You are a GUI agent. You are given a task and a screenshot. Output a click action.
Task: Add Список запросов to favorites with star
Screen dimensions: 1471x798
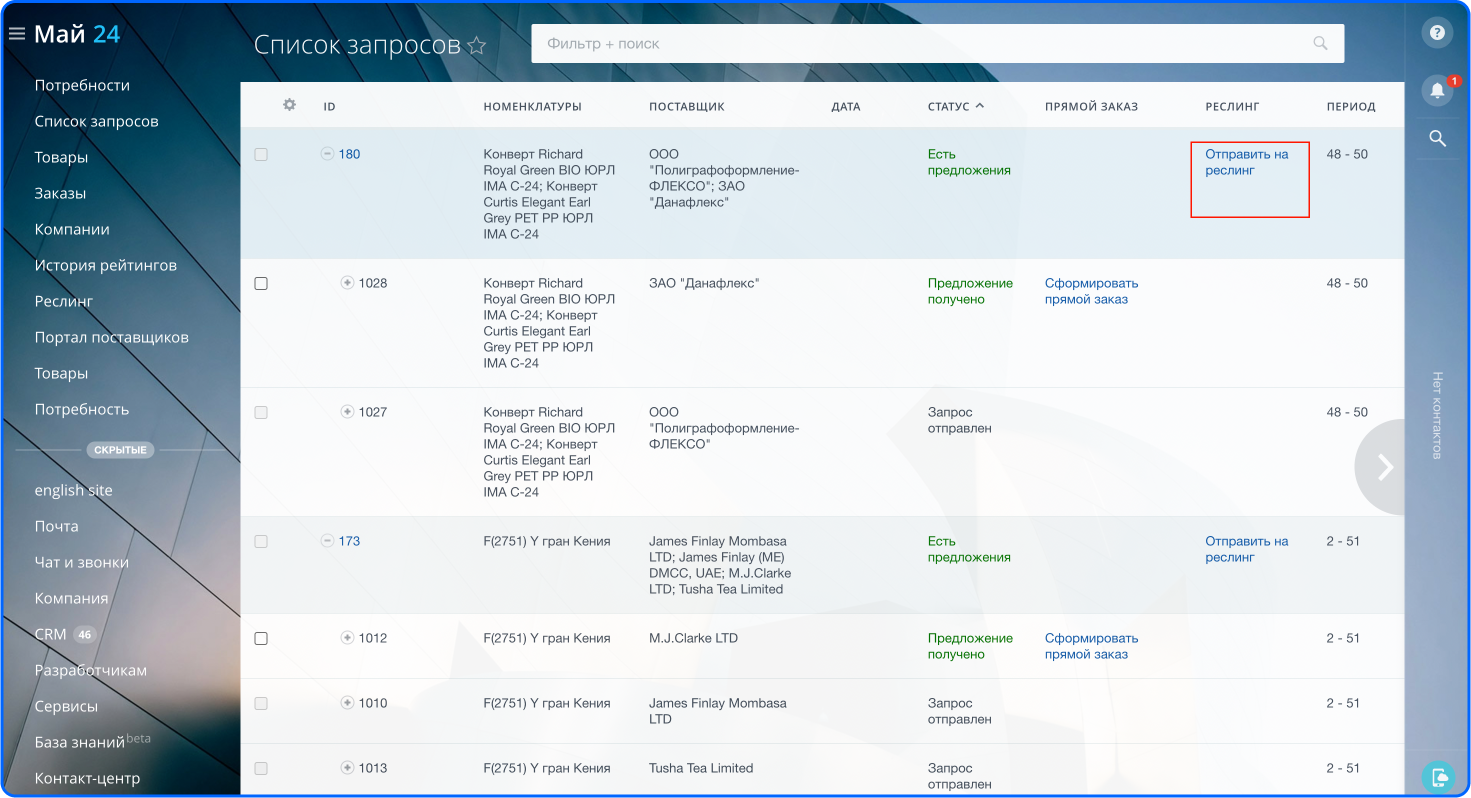tap(477, 45)
